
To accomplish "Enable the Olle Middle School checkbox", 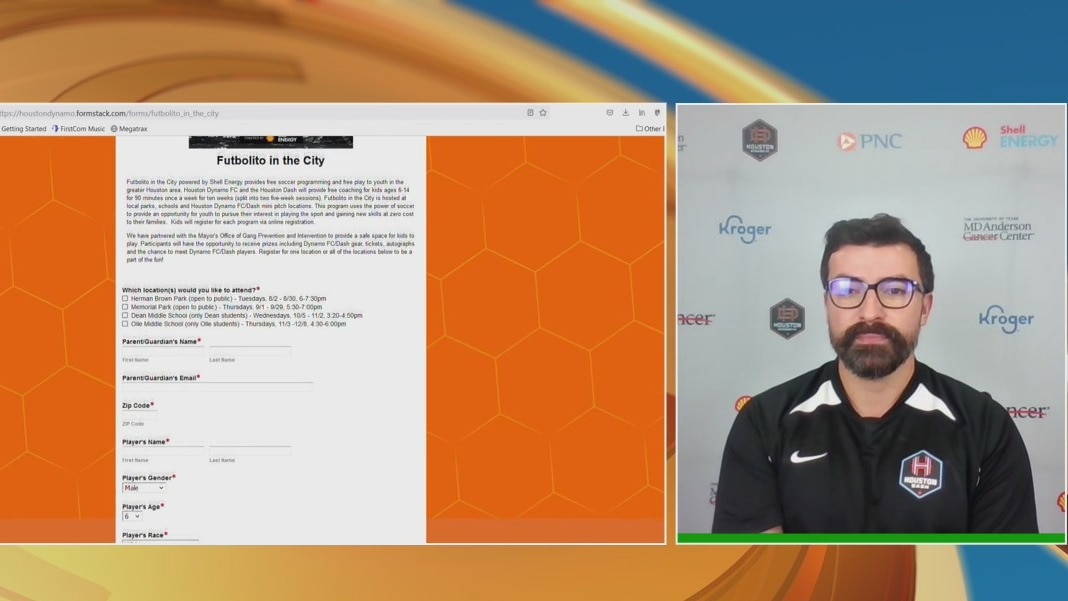I will click(125, 324).
